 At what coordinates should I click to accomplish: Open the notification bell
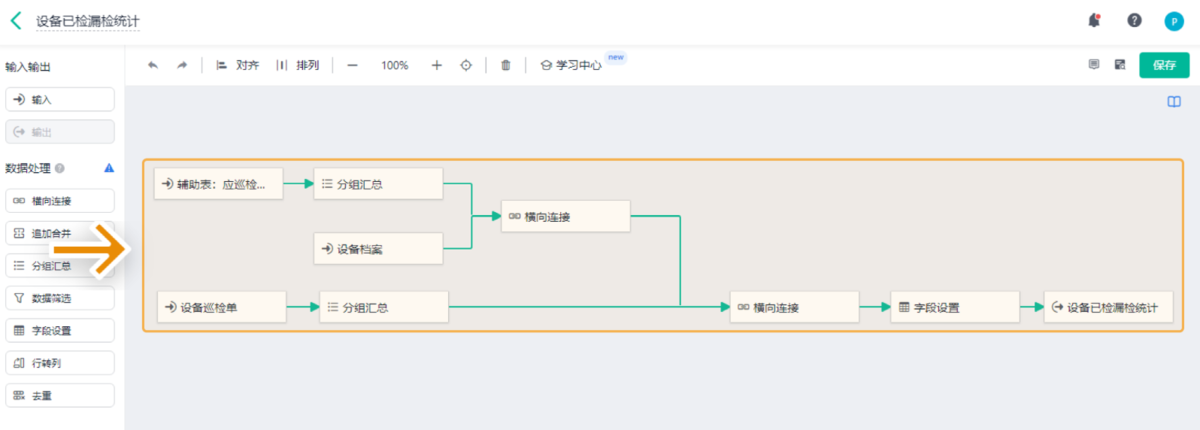click(1094, 20)
